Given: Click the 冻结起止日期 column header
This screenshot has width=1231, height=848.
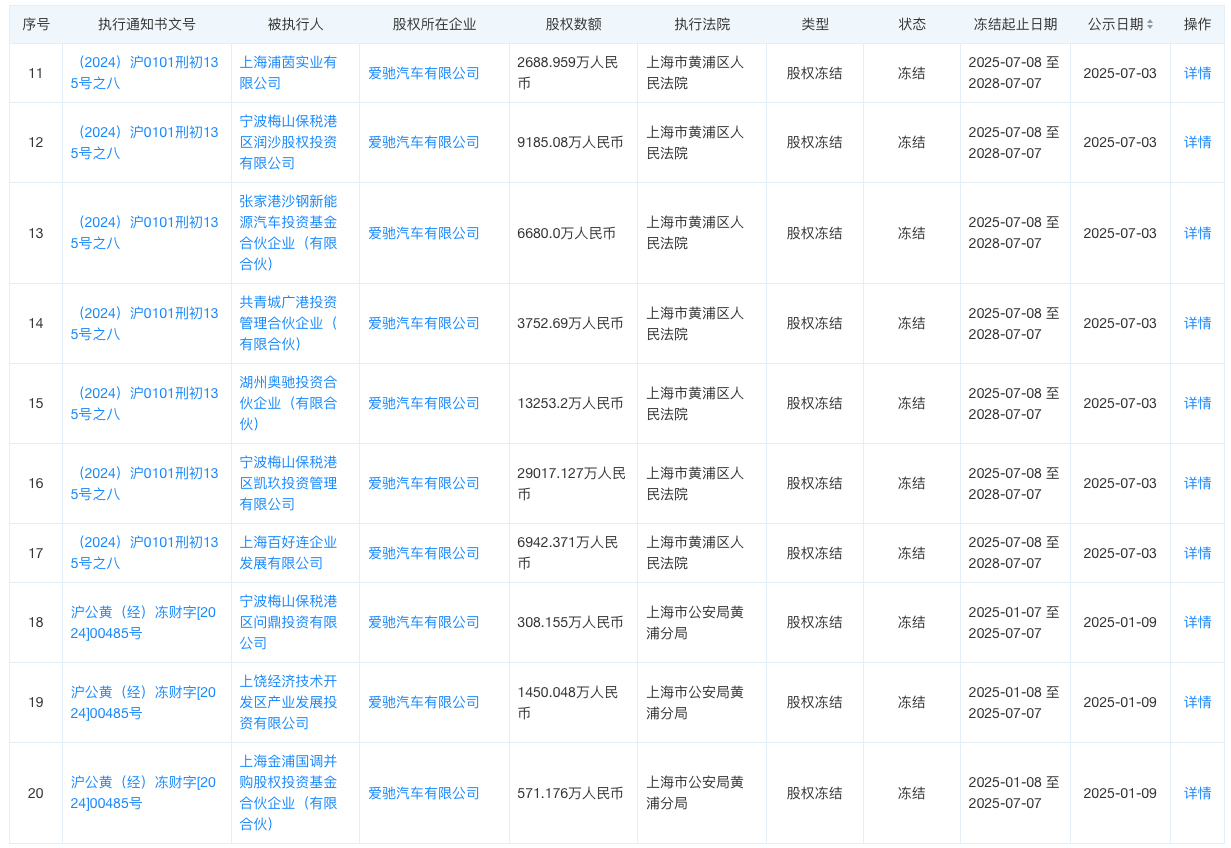Looking at the screenshot, I should point(1015,24).
